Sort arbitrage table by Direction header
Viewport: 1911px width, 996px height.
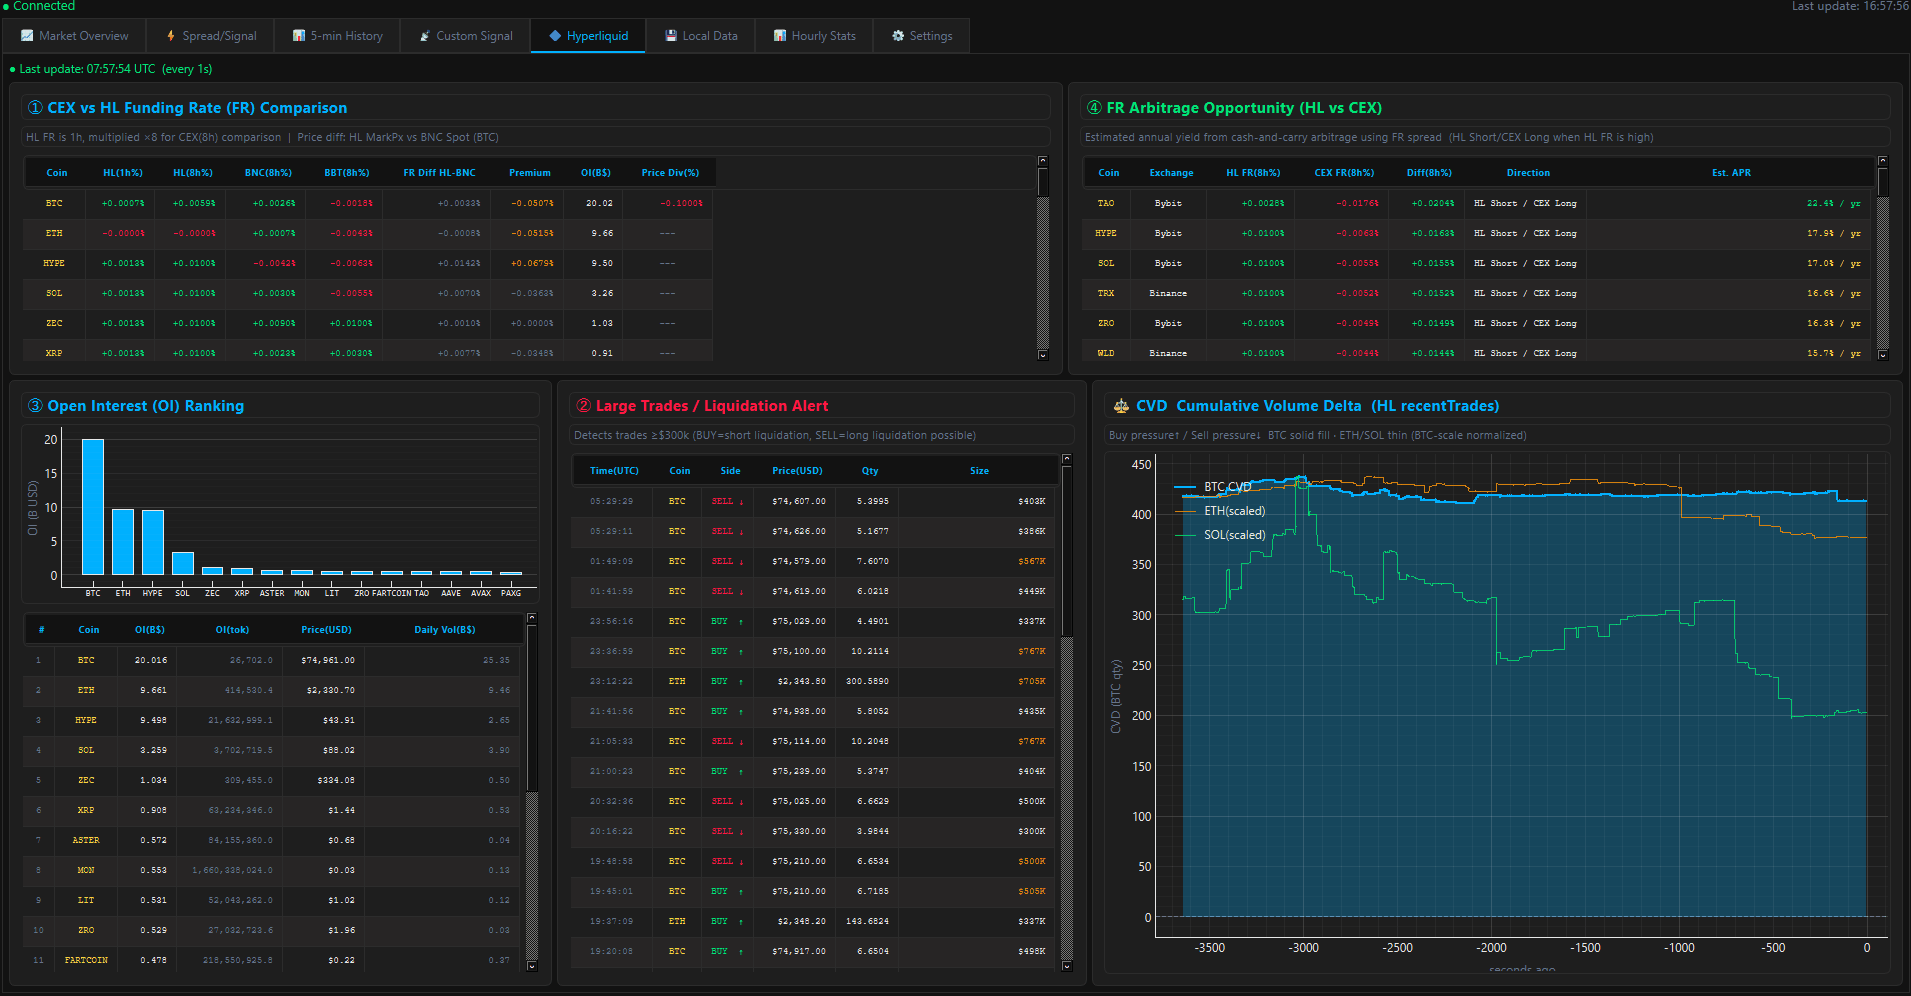1528,173
